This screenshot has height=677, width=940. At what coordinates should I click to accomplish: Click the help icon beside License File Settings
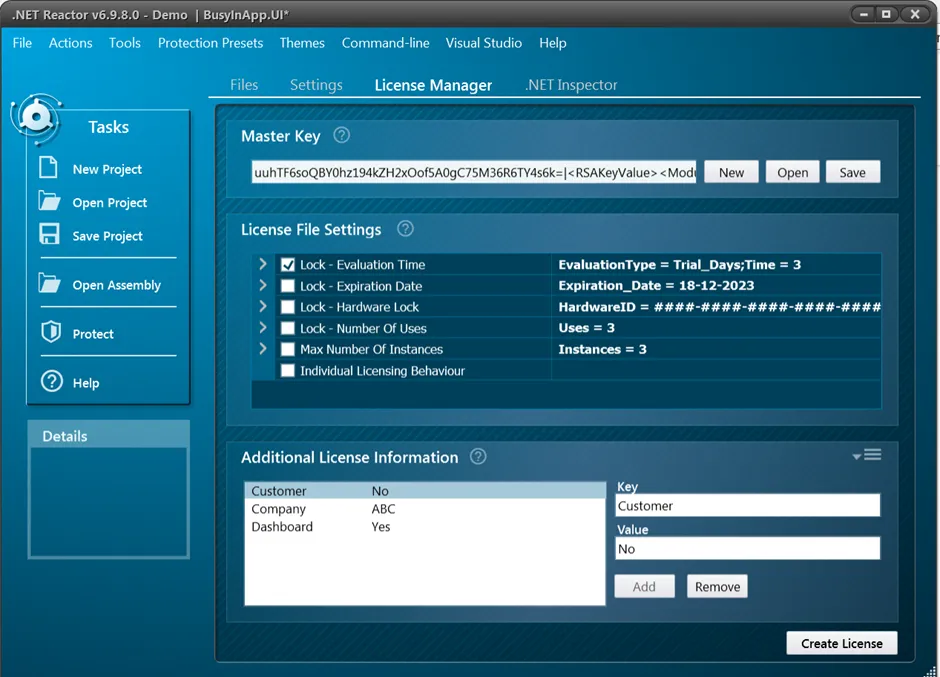click(x=405, y=228)
